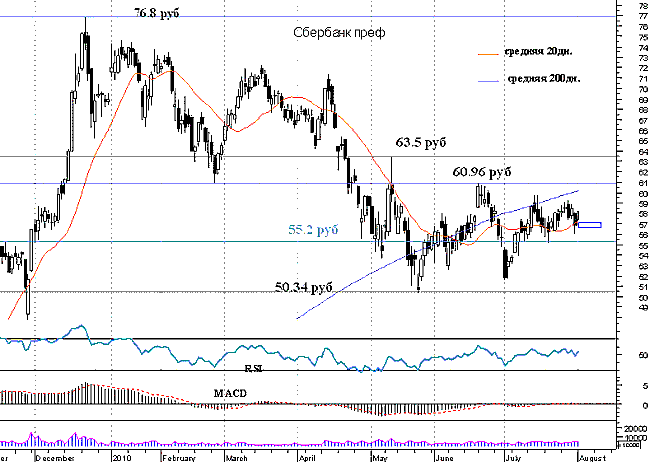Click the 20000 value on volume scale

click(x=636, y=429)
